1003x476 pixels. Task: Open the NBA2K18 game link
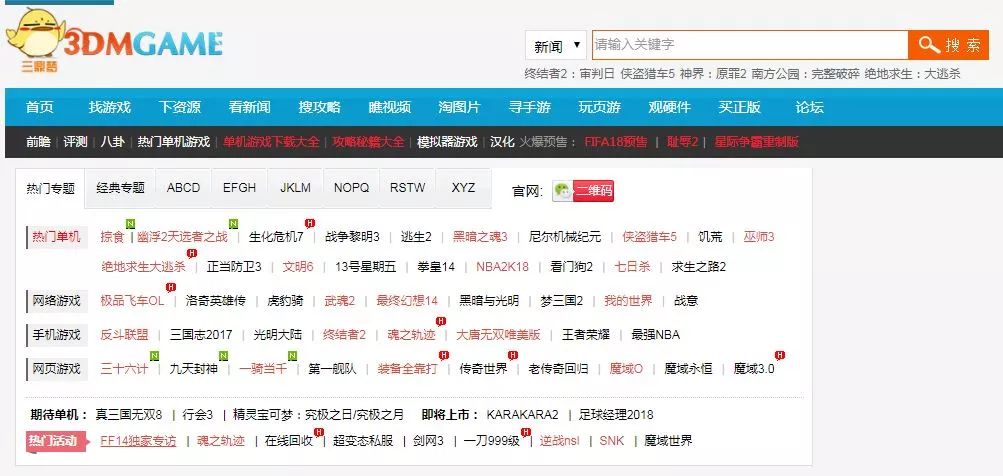502,267
